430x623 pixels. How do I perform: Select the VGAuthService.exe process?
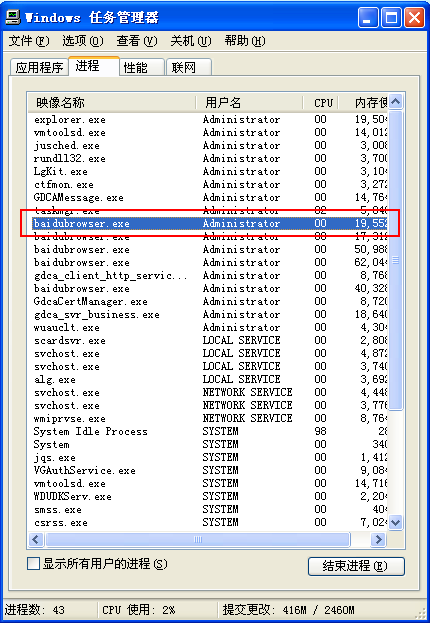click(208, 470)
